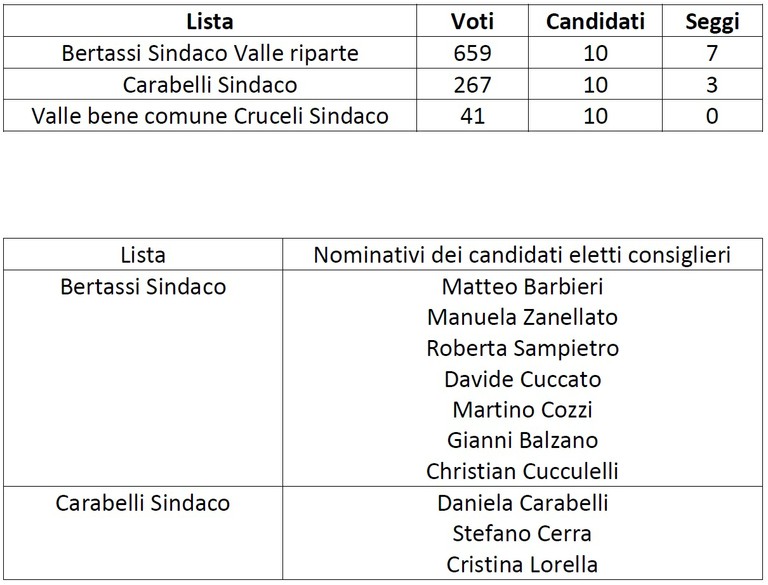The height and width of the screenshot is (585, 768).
Task: Select the 267 votes cell
Action: (x=474, y=85)
